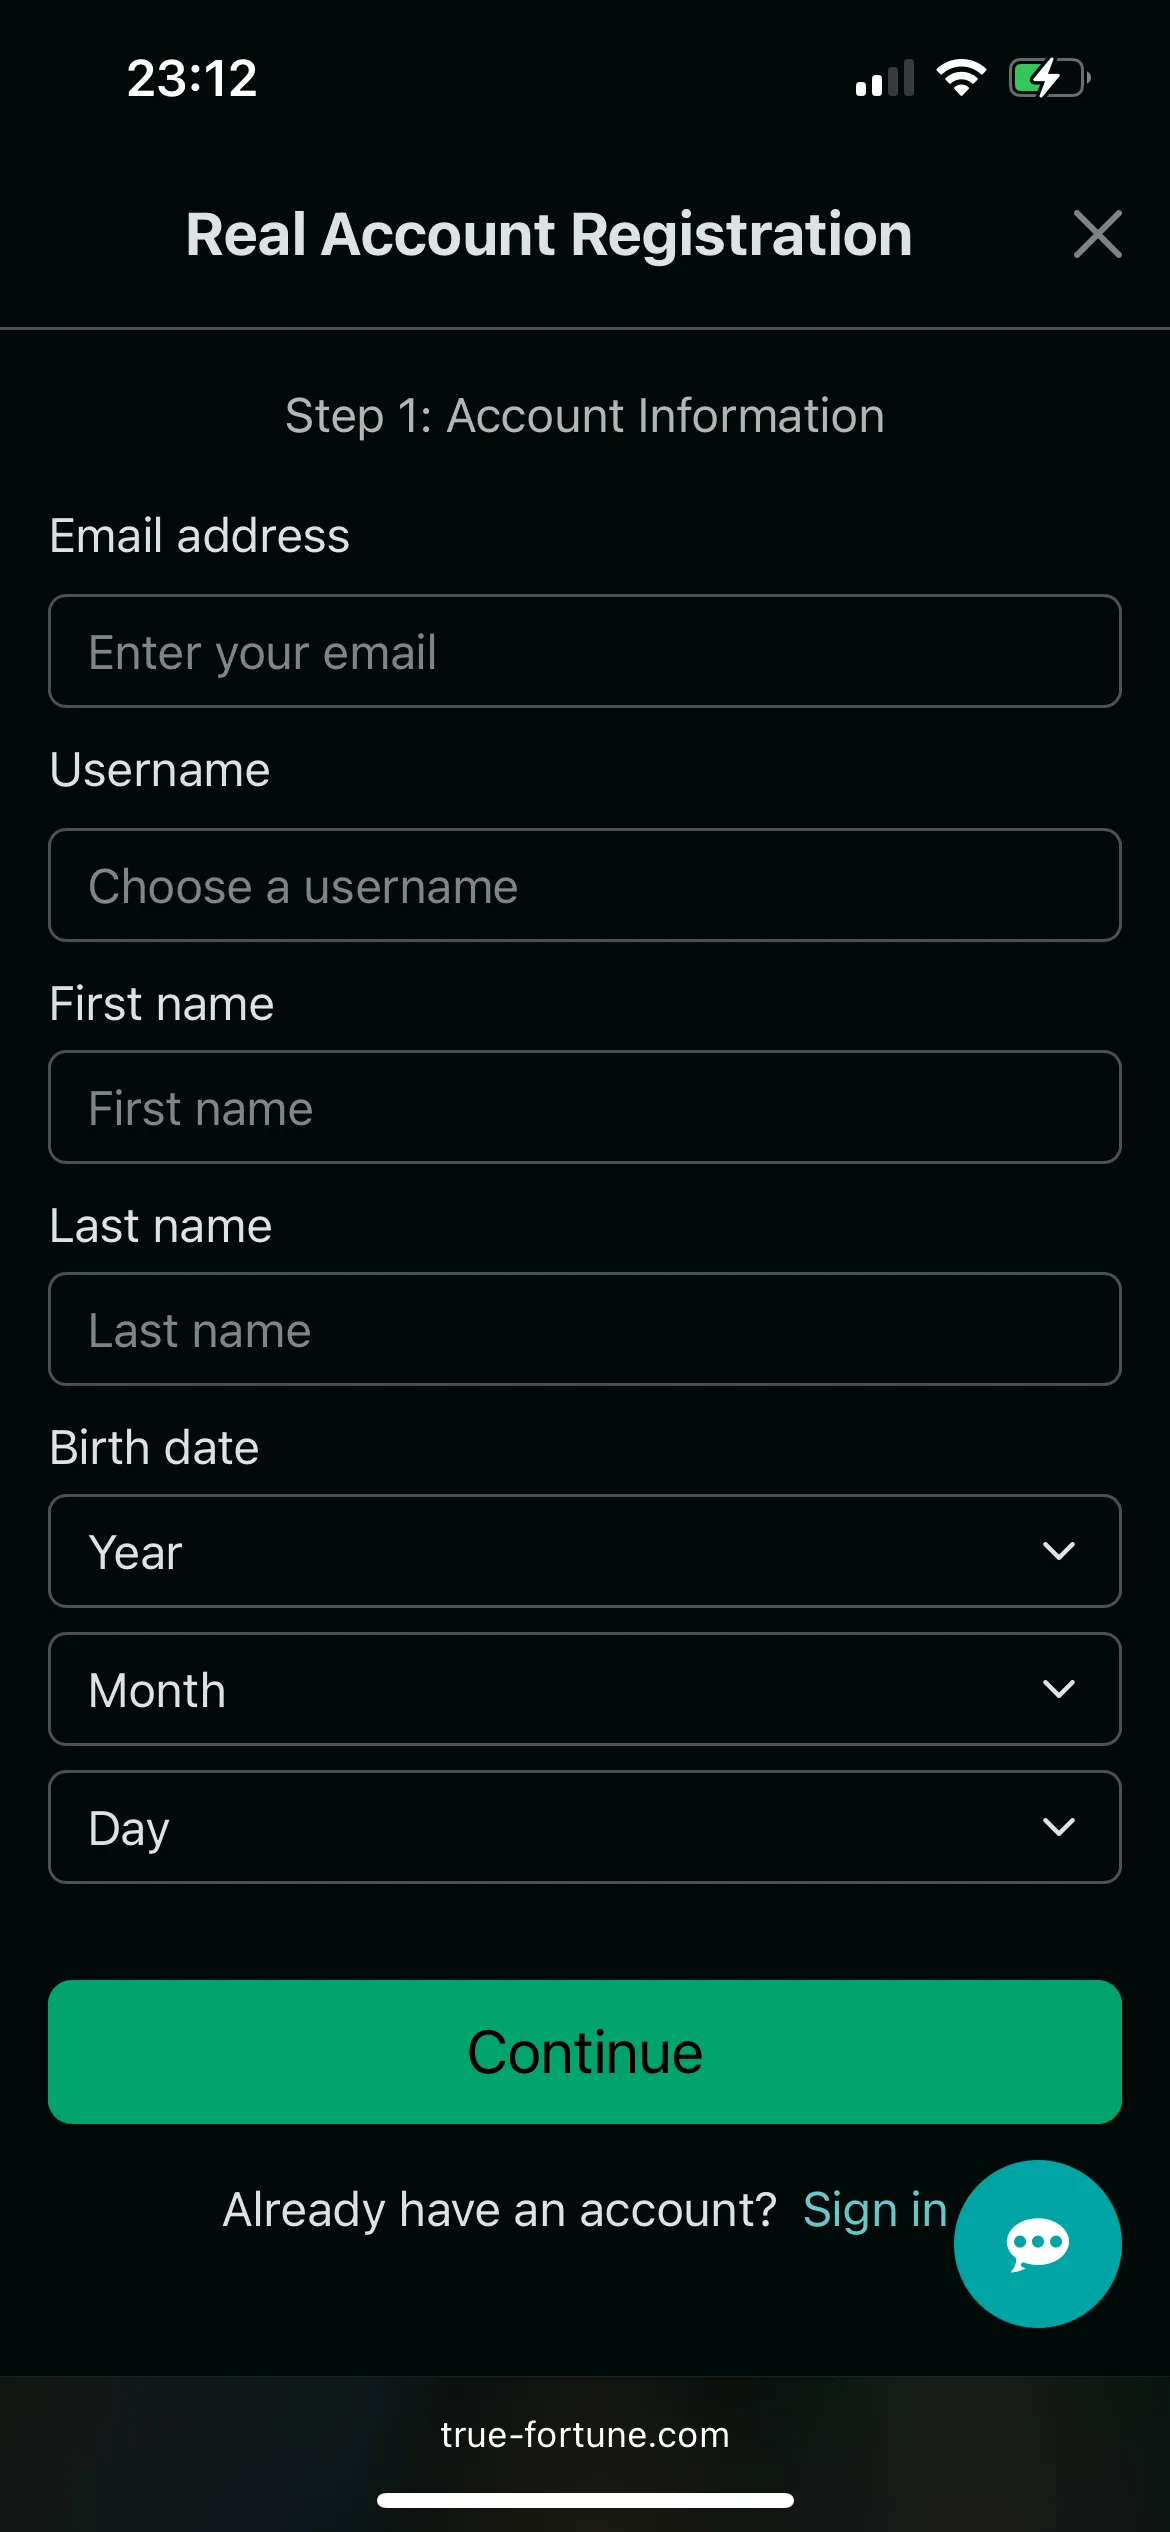Click into the First name field

[x=584, y=1107]
